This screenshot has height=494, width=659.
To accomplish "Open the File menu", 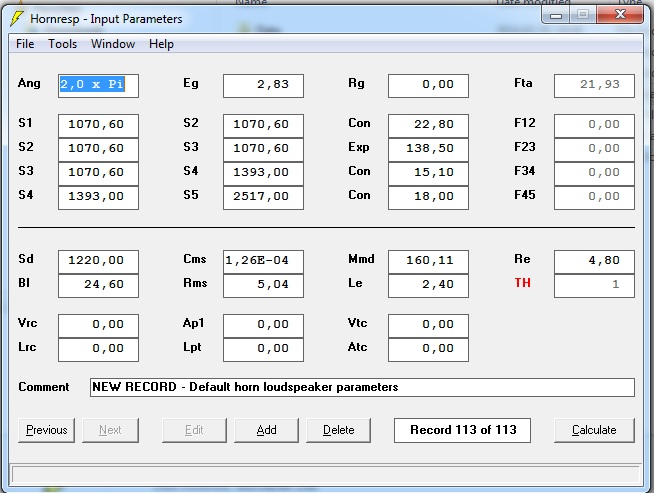I will [x=25, y=44].
